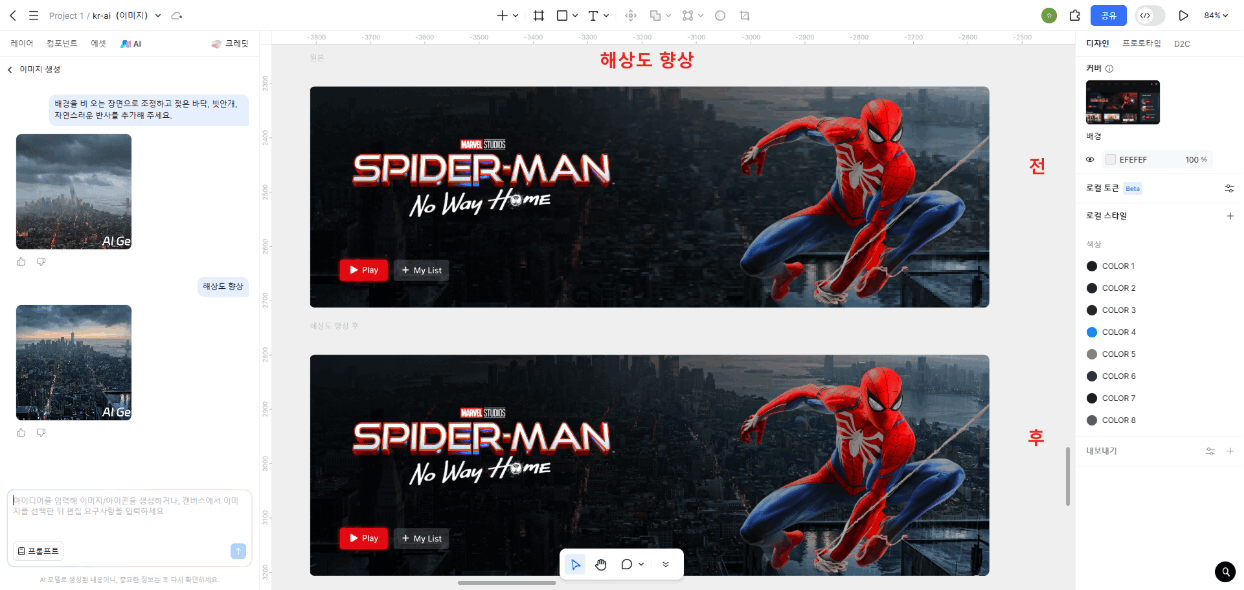Click the component creation tool icon
The width and height of the screenshot is (1244, 590).
click(631, 16)
